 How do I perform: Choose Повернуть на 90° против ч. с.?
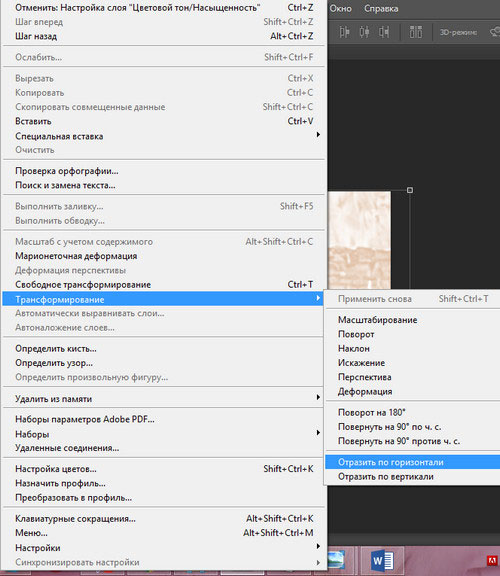coord(413,441)
